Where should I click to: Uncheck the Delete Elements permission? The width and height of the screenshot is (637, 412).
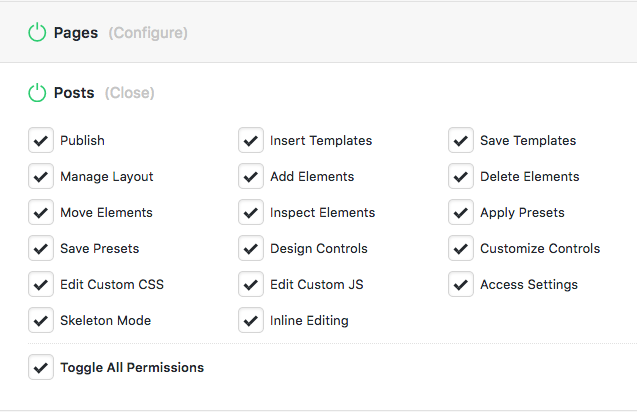coord(461,177)
